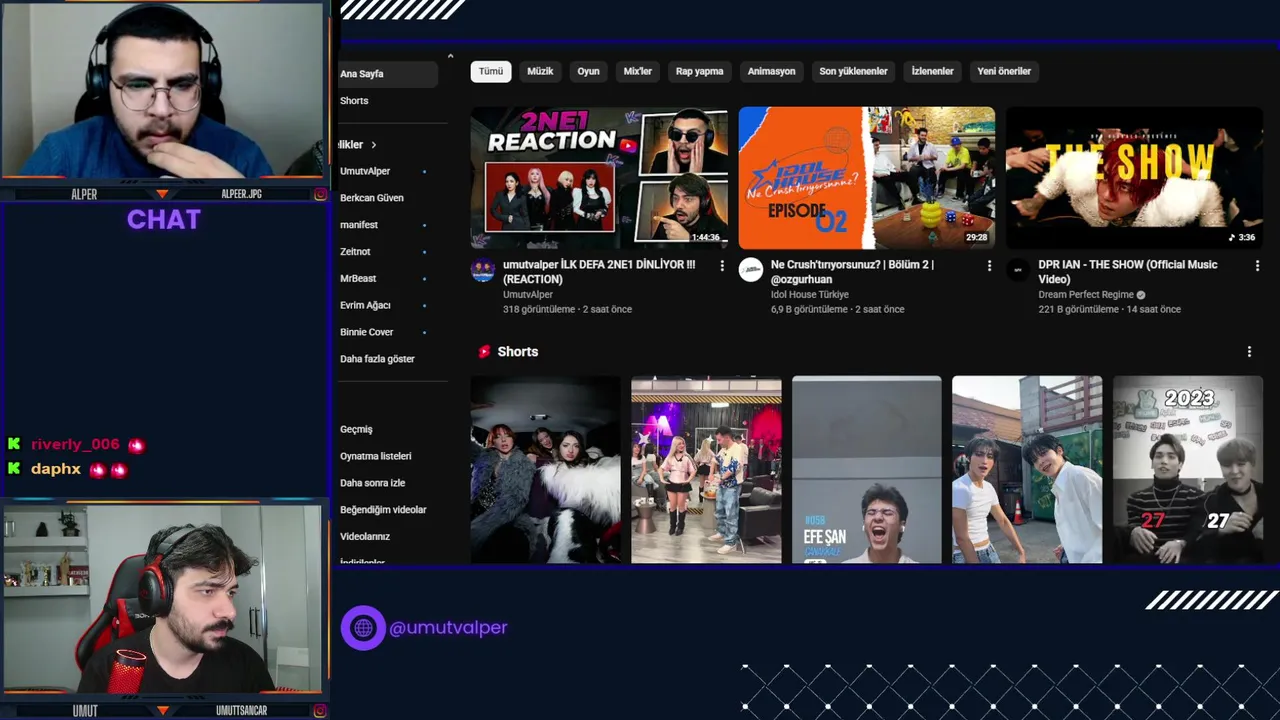This screenshot has height=720, width=1280.
Task: Open the Shorts section options menu
Action: pos(1249,352)
